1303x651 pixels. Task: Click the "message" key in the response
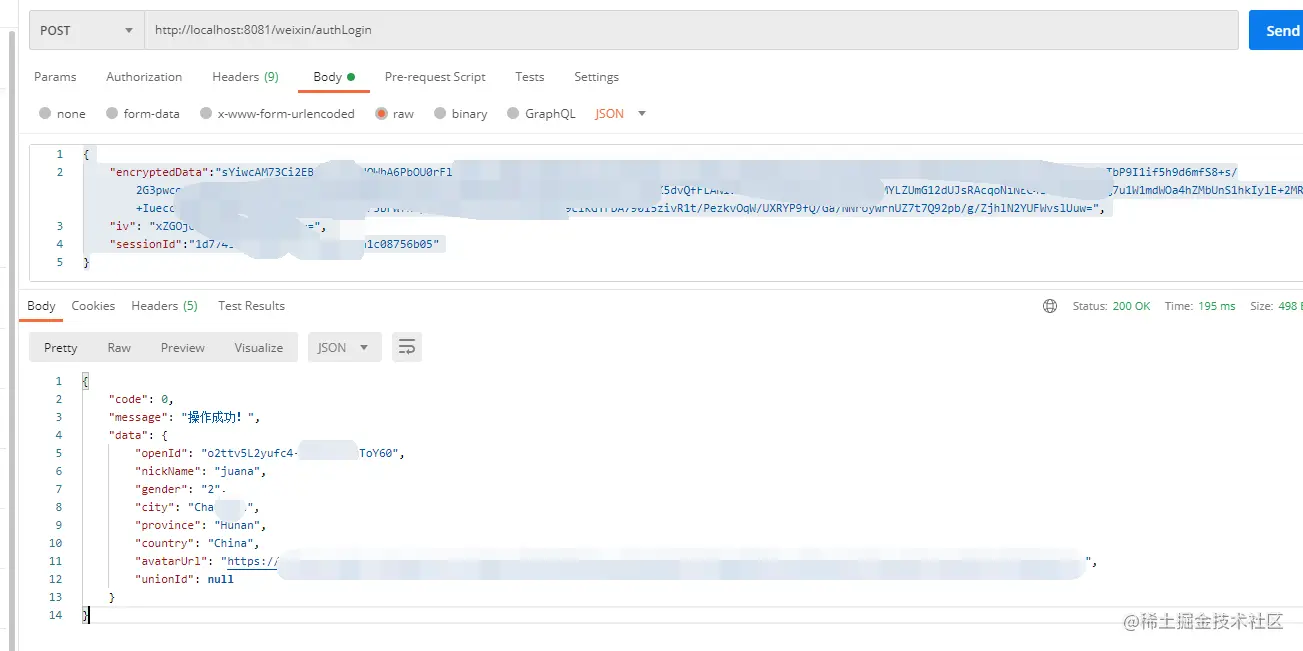coord(138,417)
